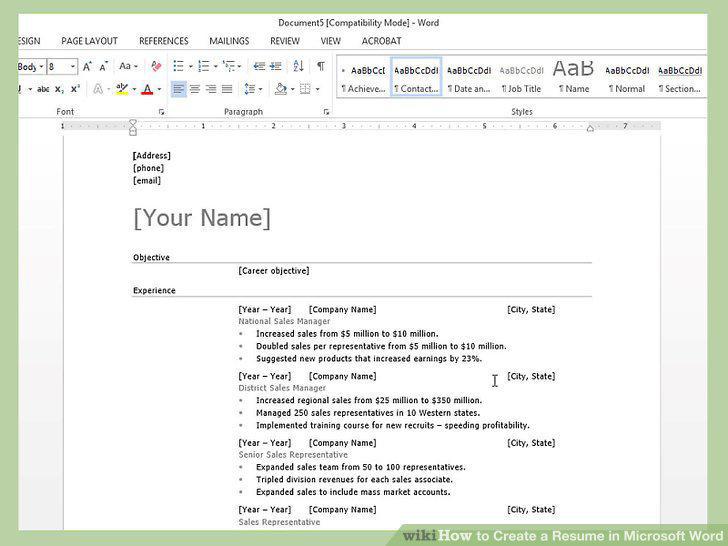Click the [email] placeholder
This screenshot has width=728, height=546.
[x=147, y=181]
